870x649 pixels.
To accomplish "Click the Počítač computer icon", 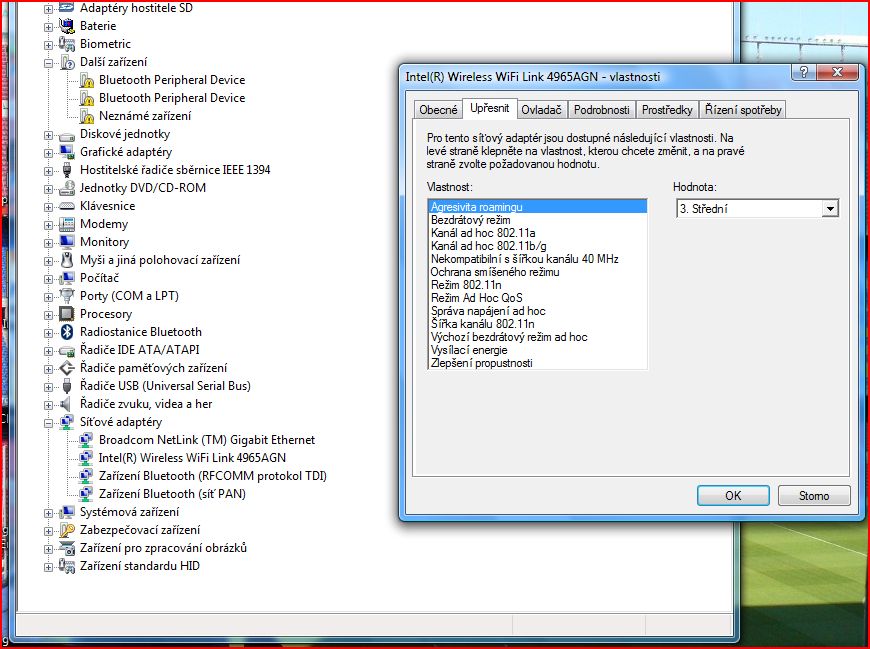I will pyautogui.click(x=67, y=278).
